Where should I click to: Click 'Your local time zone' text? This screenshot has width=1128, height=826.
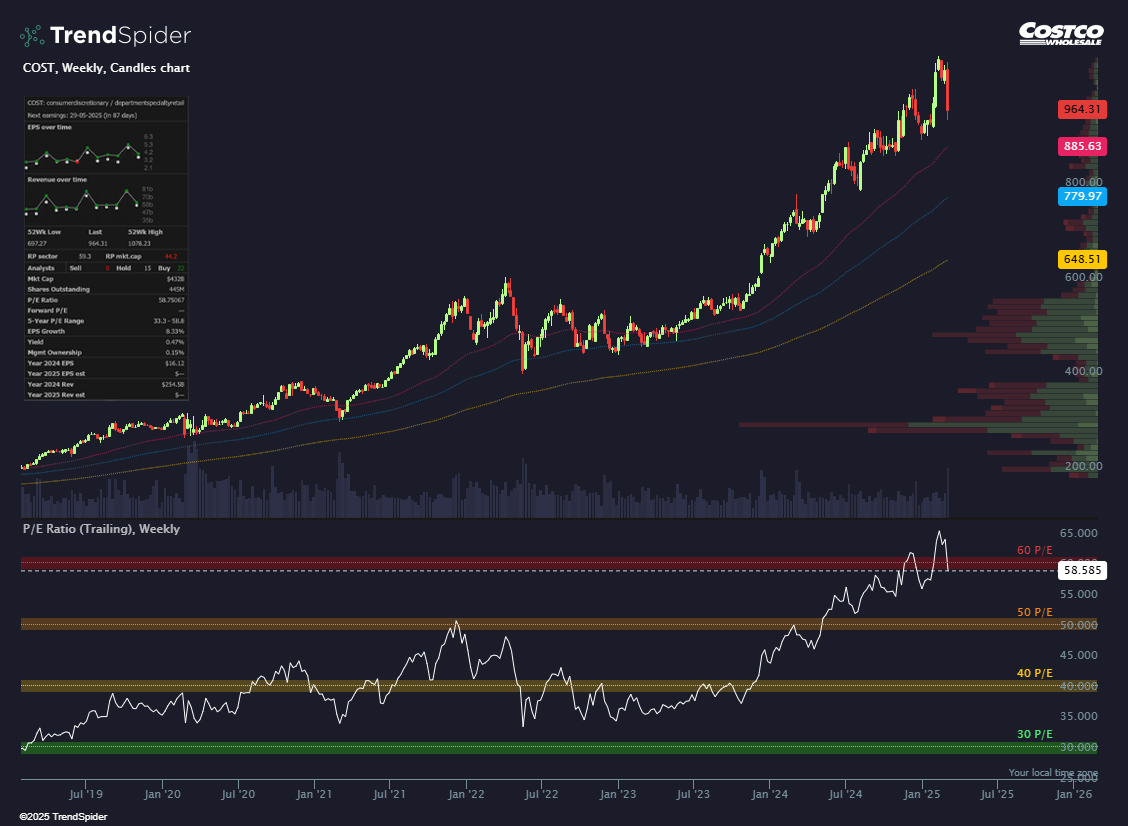[1053, 773]
